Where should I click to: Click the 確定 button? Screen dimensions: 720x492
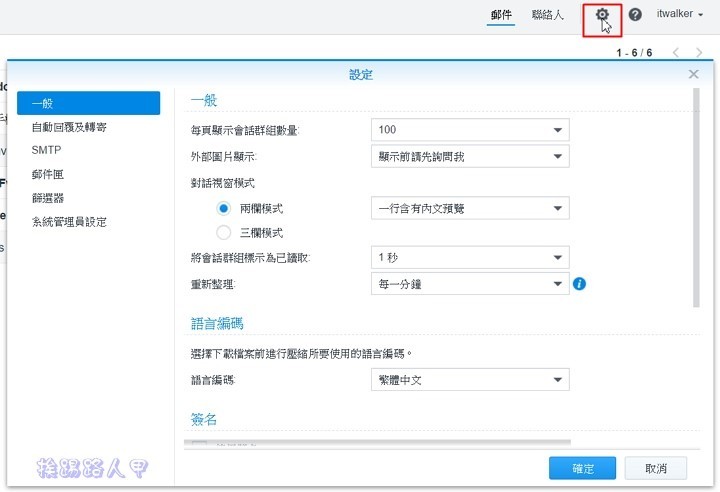582,468
